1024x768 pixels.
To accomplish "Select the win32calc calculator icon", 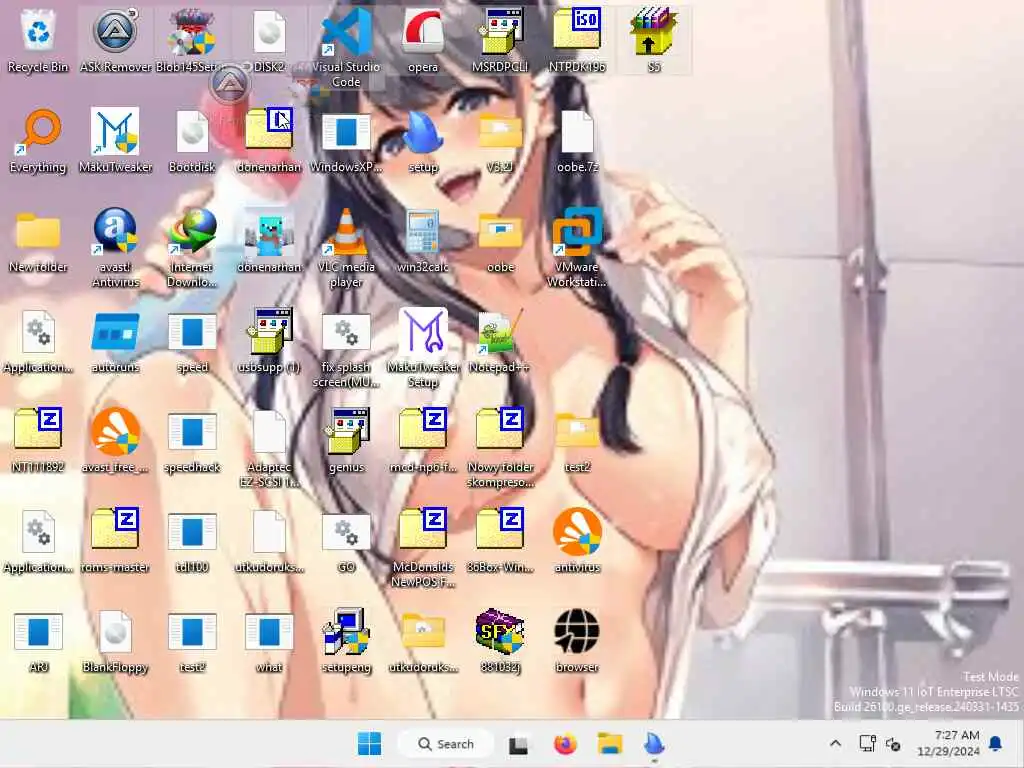I will click(423, 240).
